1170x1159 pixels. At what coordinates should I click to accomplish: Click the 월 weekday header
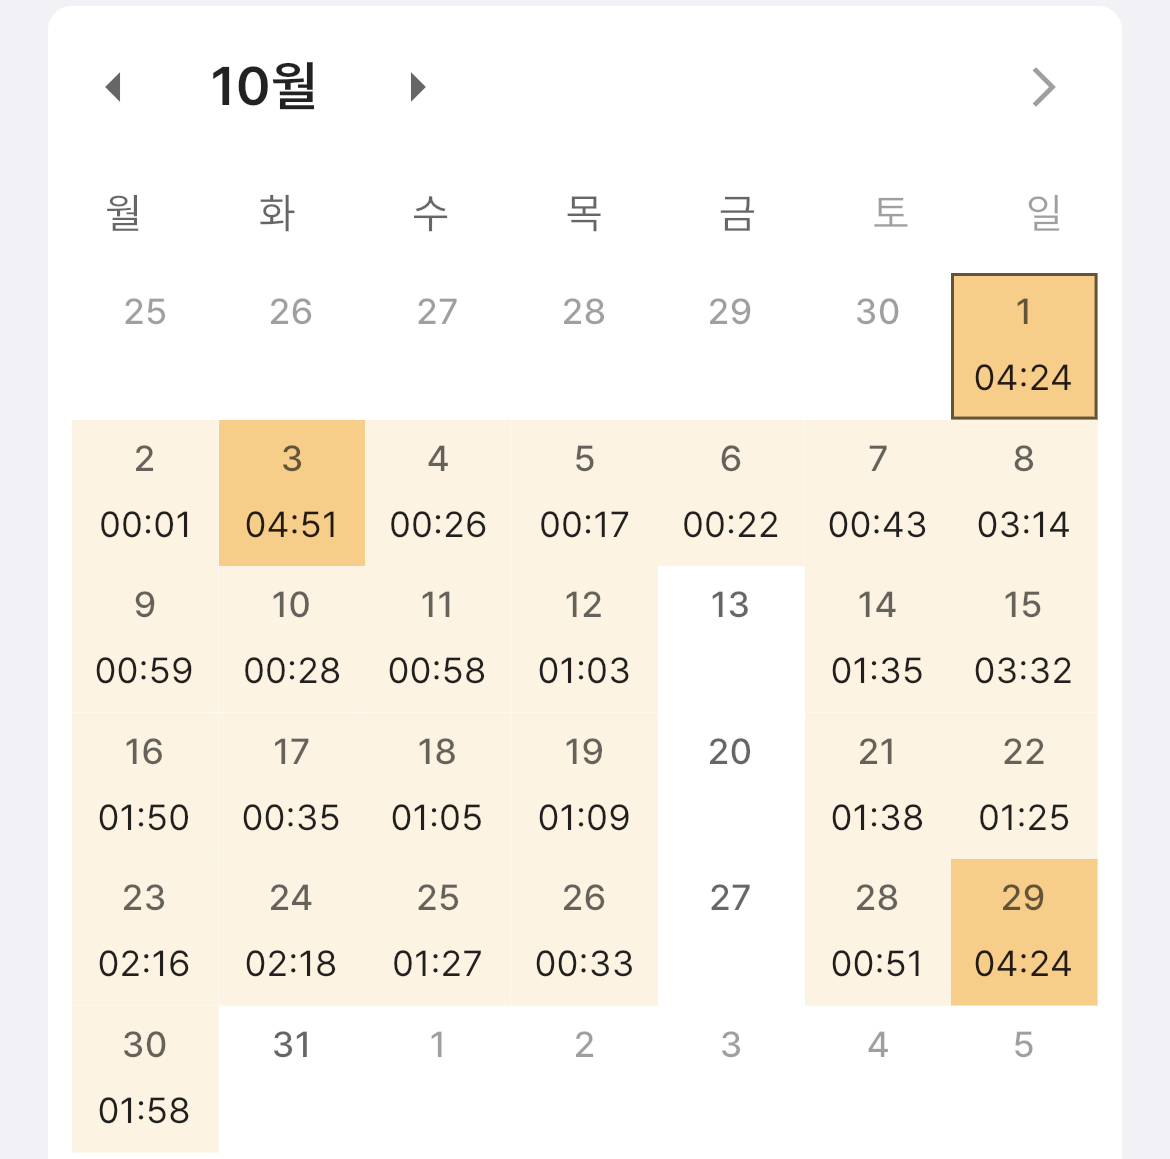point(124,212)
